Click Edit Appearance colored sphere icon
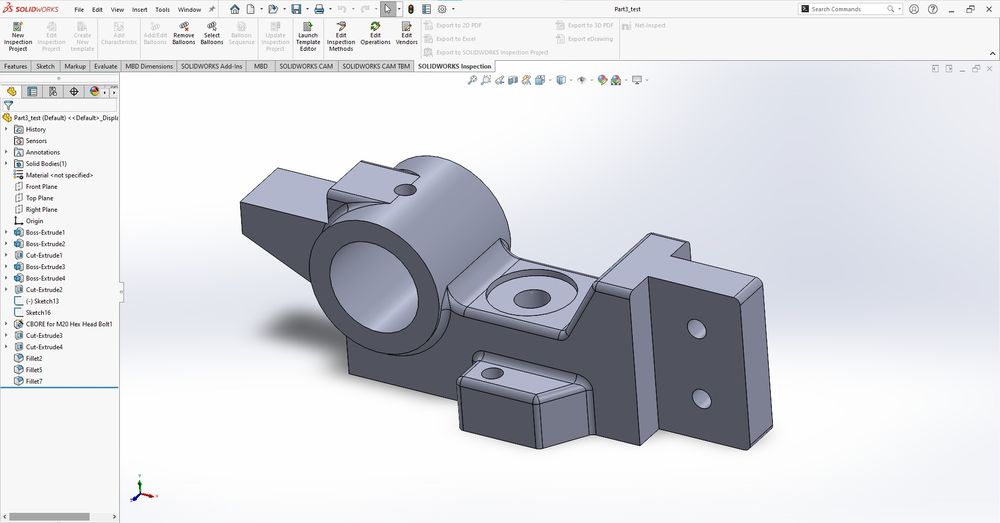Image resolution: width=1000 pixels, height=523 pixels. (x=602, y=80)
